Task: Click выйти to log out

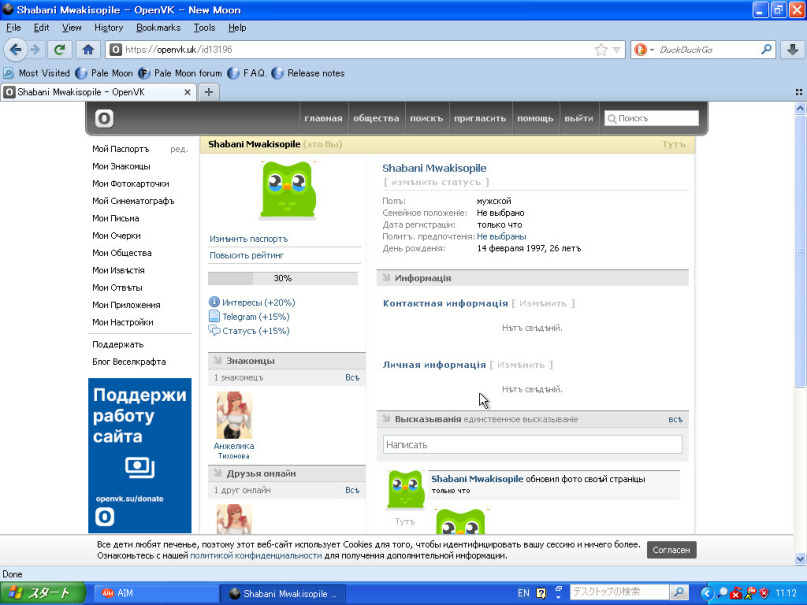Action: click(578, 118)
